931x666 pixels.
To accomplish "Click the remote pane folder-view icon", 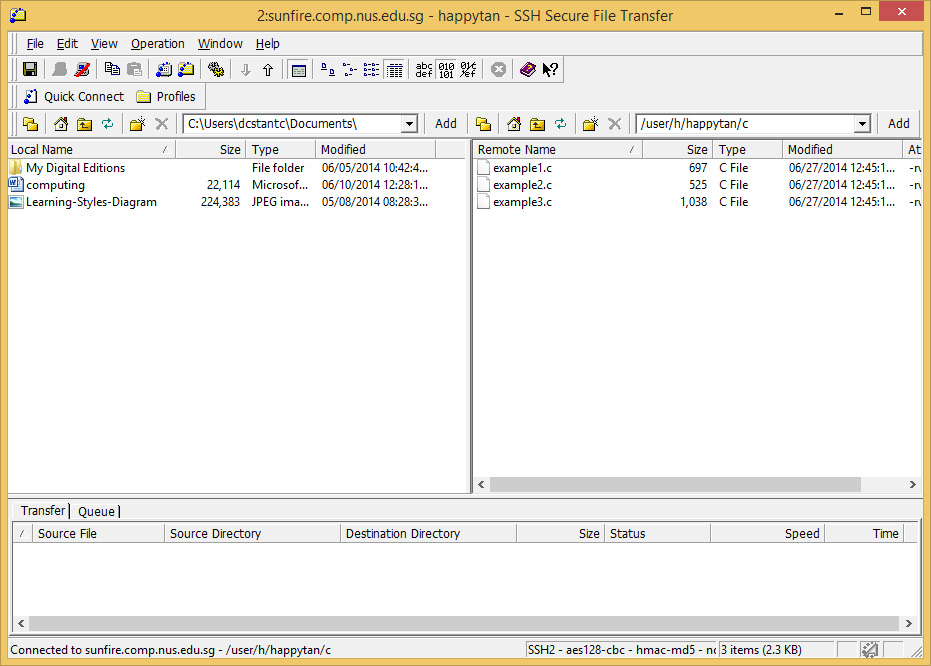I will click(x=484, y=124).
